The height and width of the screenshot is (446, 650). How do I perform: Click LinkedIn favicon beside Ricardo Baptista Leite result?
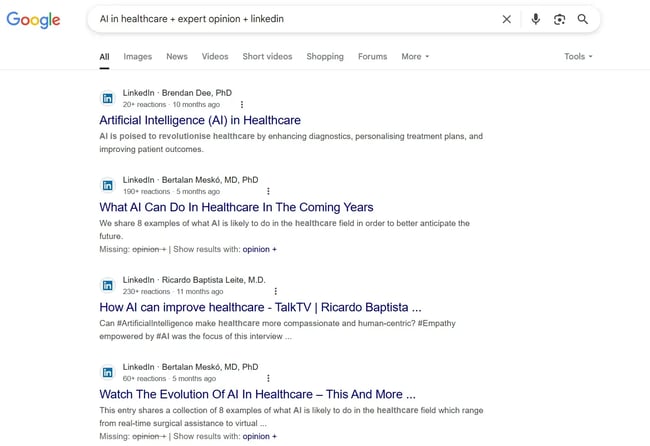pyautogui.click(x=108, y=285)
